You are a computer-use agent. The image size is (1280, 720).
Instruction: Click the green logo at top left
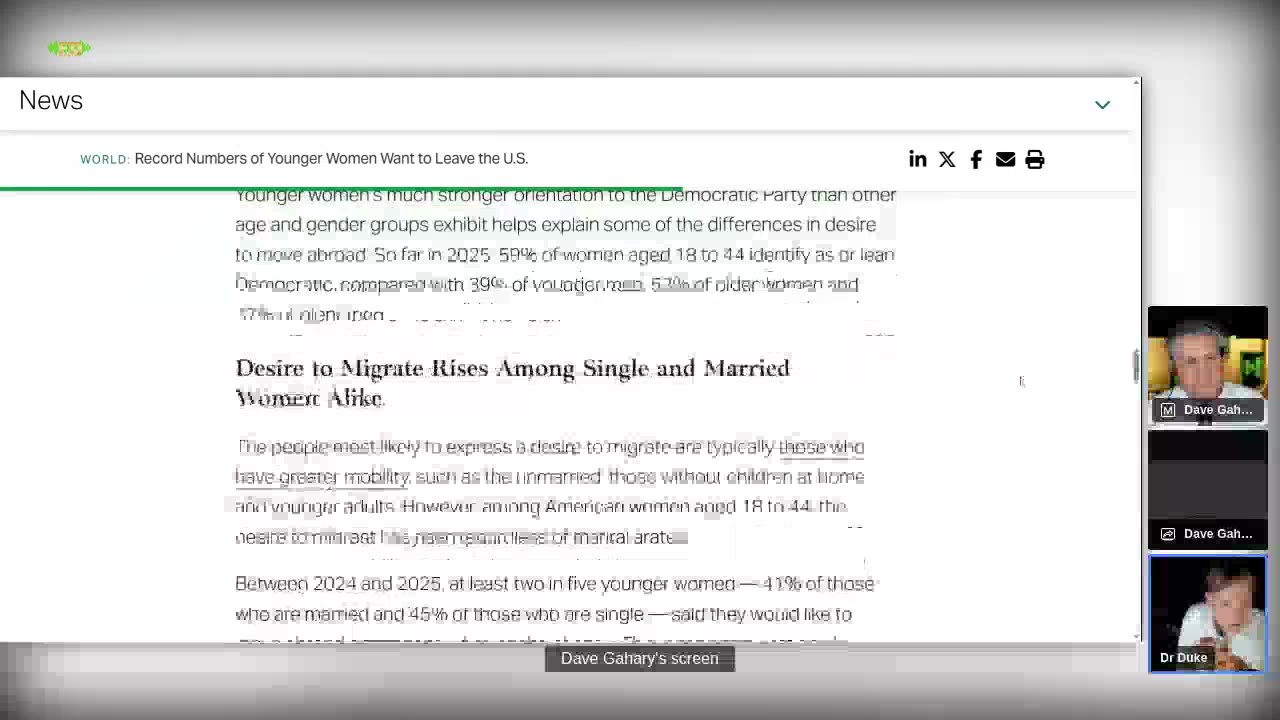(x=69, y=48)
